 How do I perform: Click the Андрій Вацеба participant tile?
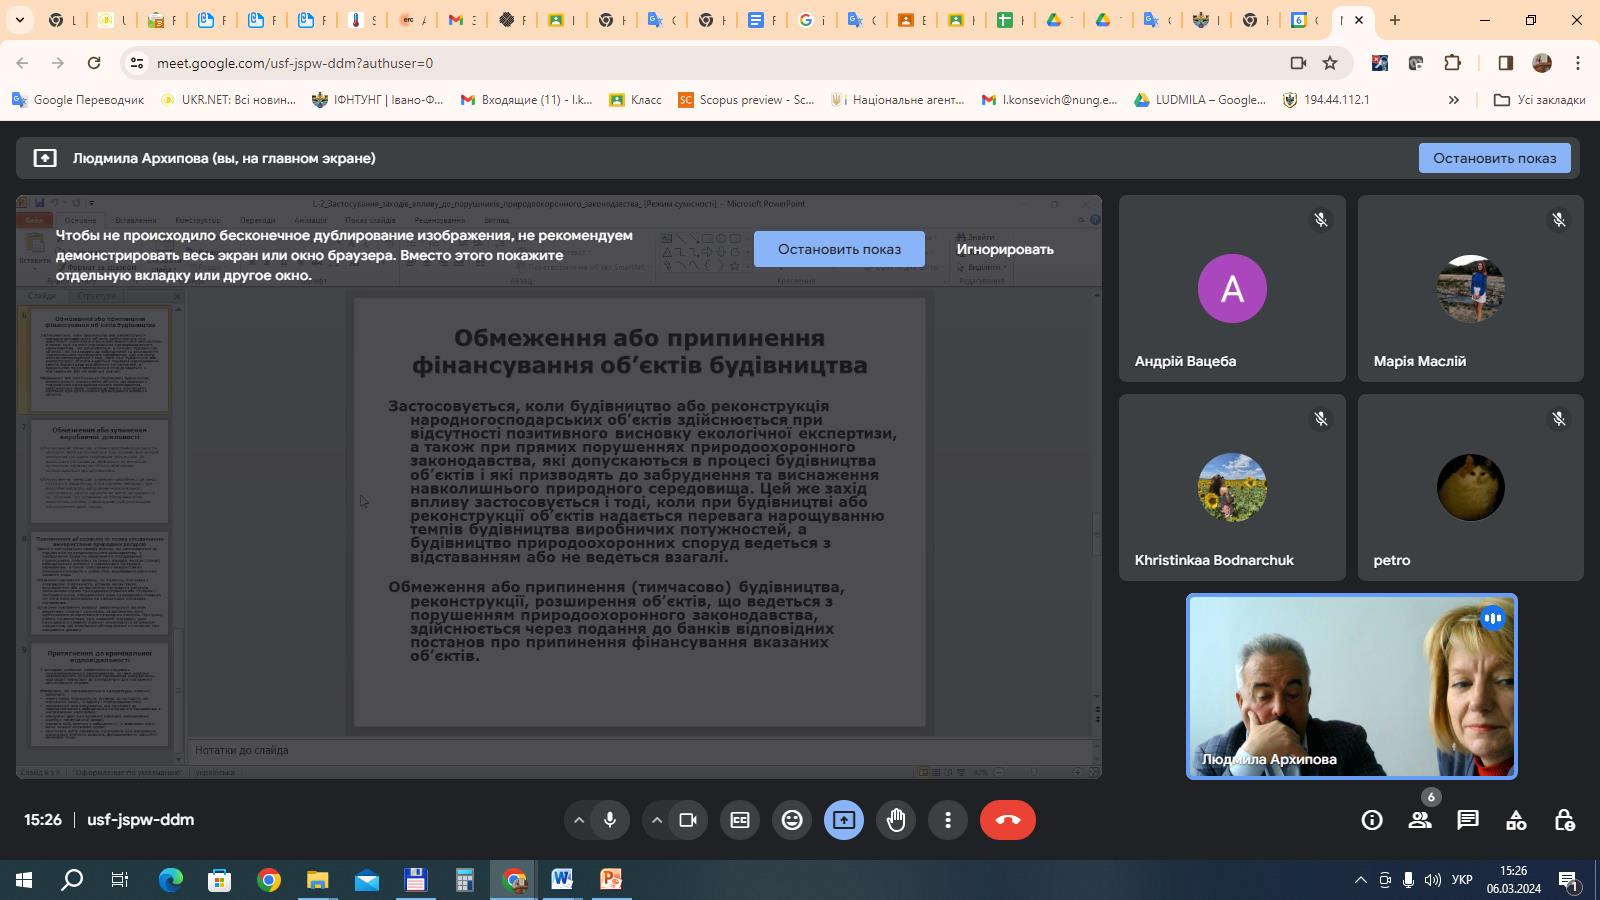pos(1232,289)
